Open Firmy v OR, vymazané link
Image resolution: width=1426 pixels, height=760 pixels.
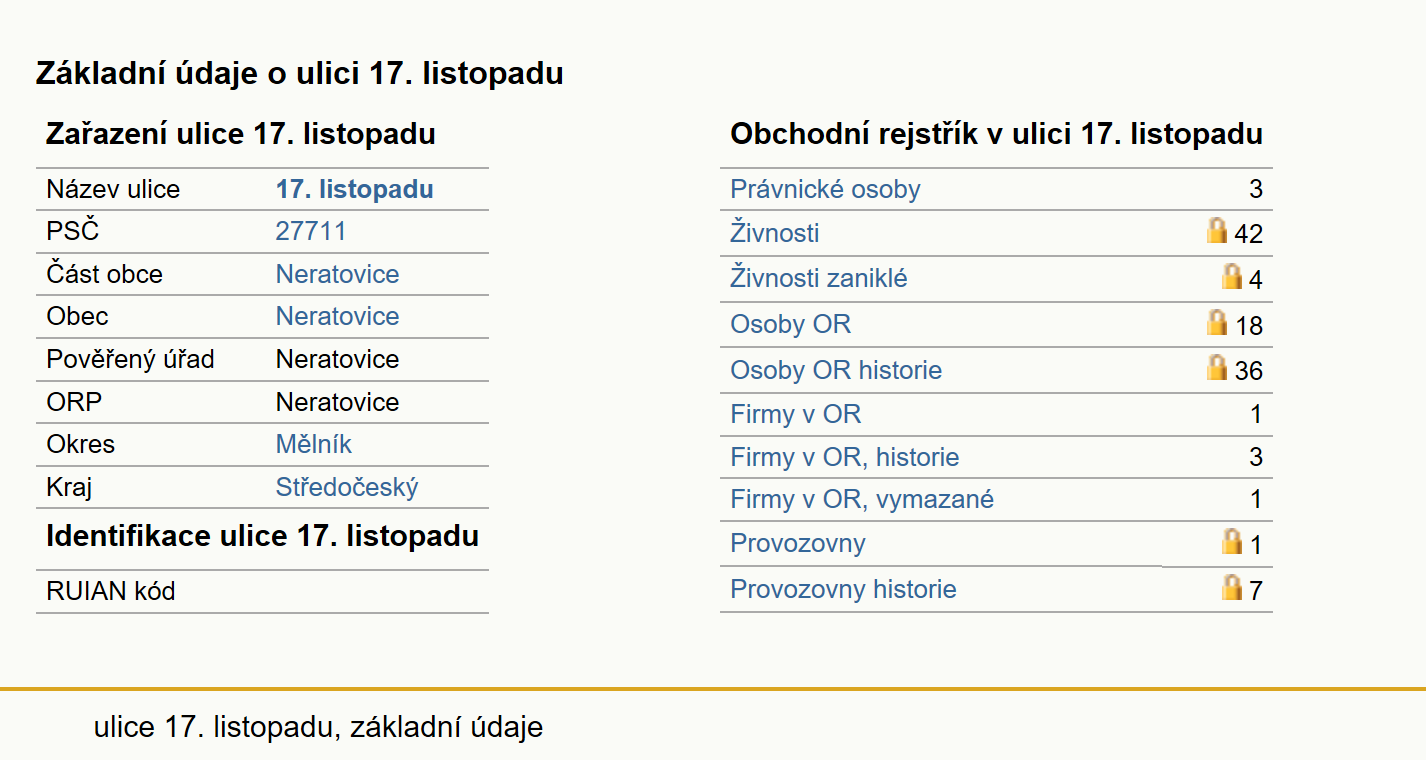862,499
